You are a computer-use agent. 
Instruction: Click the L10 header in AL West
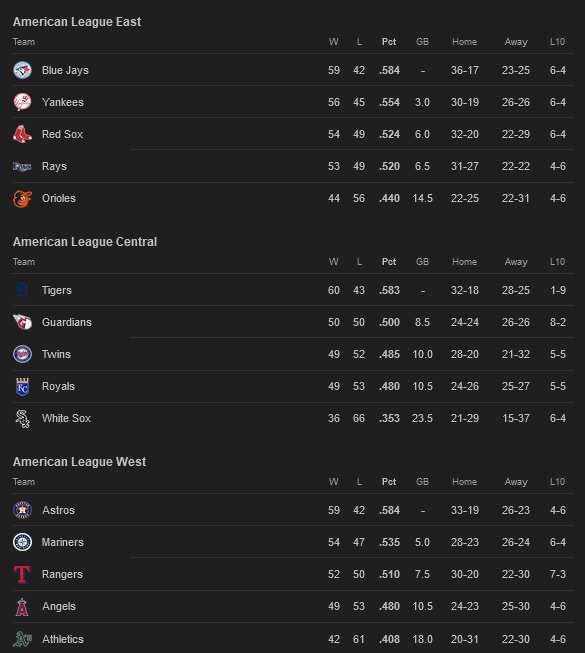point(557,481)
